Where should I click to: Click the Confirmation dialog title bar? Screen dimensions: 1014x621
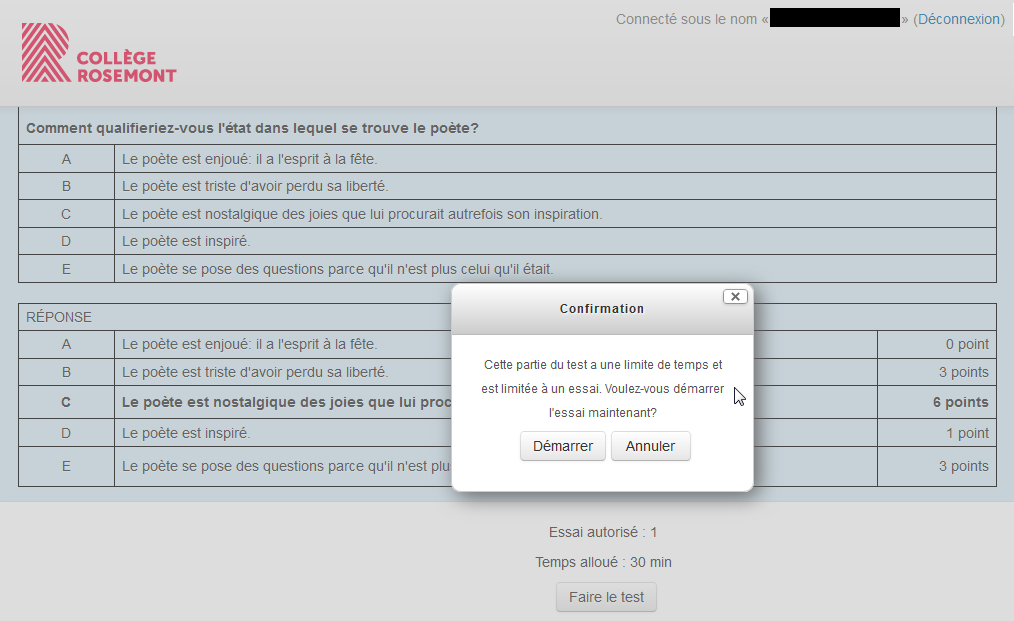(601, 309)
